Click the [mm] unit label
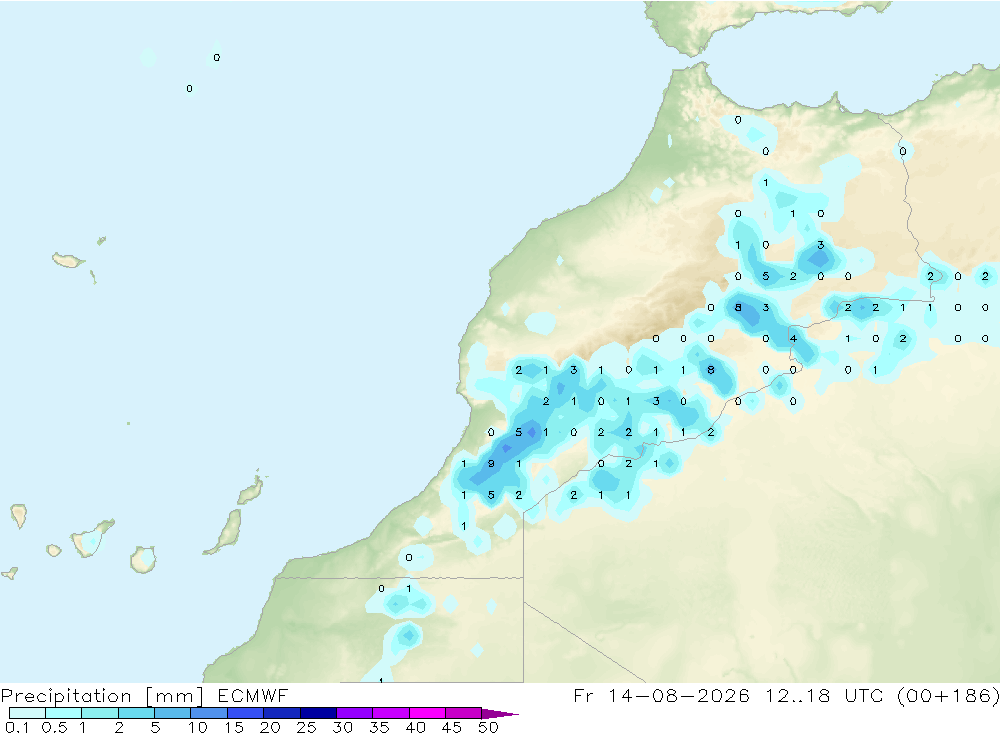Viewport: 1000px width, 733px height. [175, 696]
